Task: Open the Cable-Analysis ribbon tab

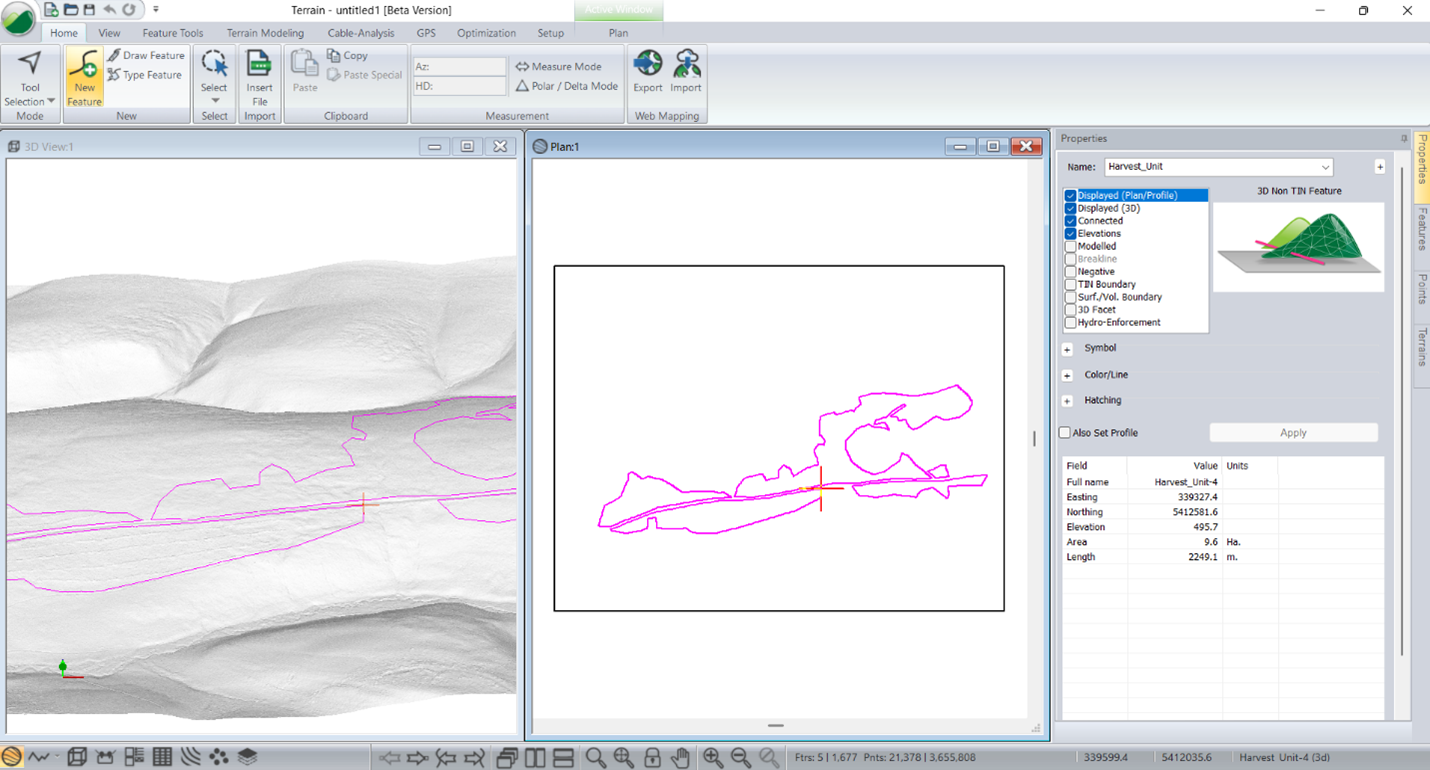Action: 361,33
